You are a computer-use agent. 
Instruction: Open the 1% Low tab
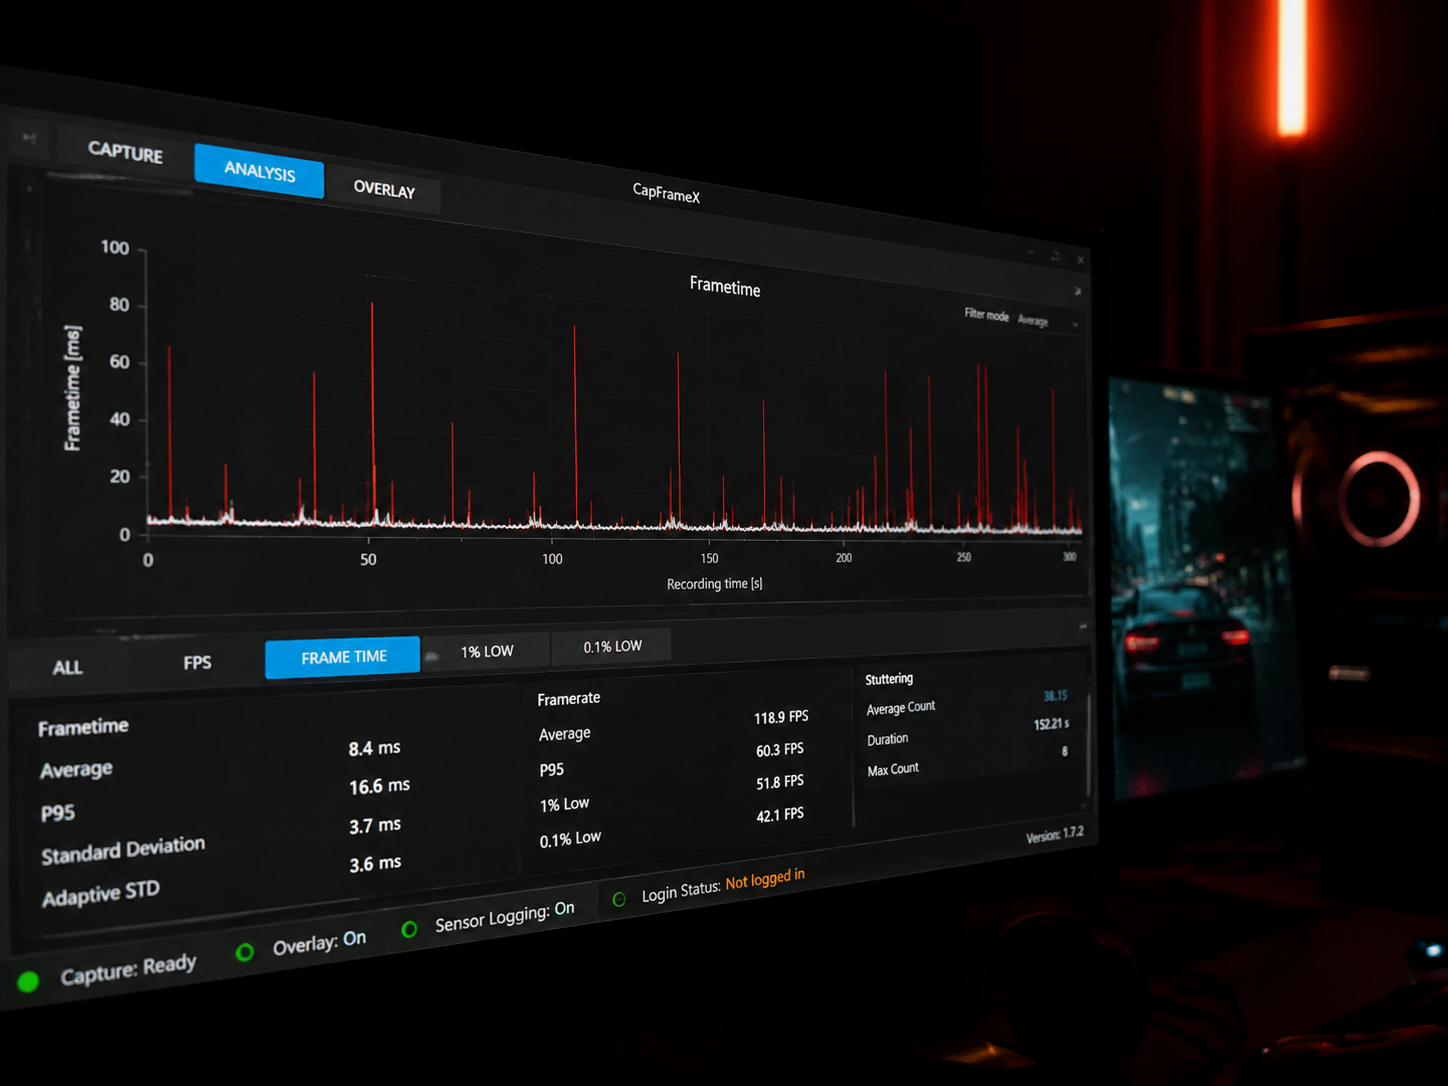click(487, 651)
